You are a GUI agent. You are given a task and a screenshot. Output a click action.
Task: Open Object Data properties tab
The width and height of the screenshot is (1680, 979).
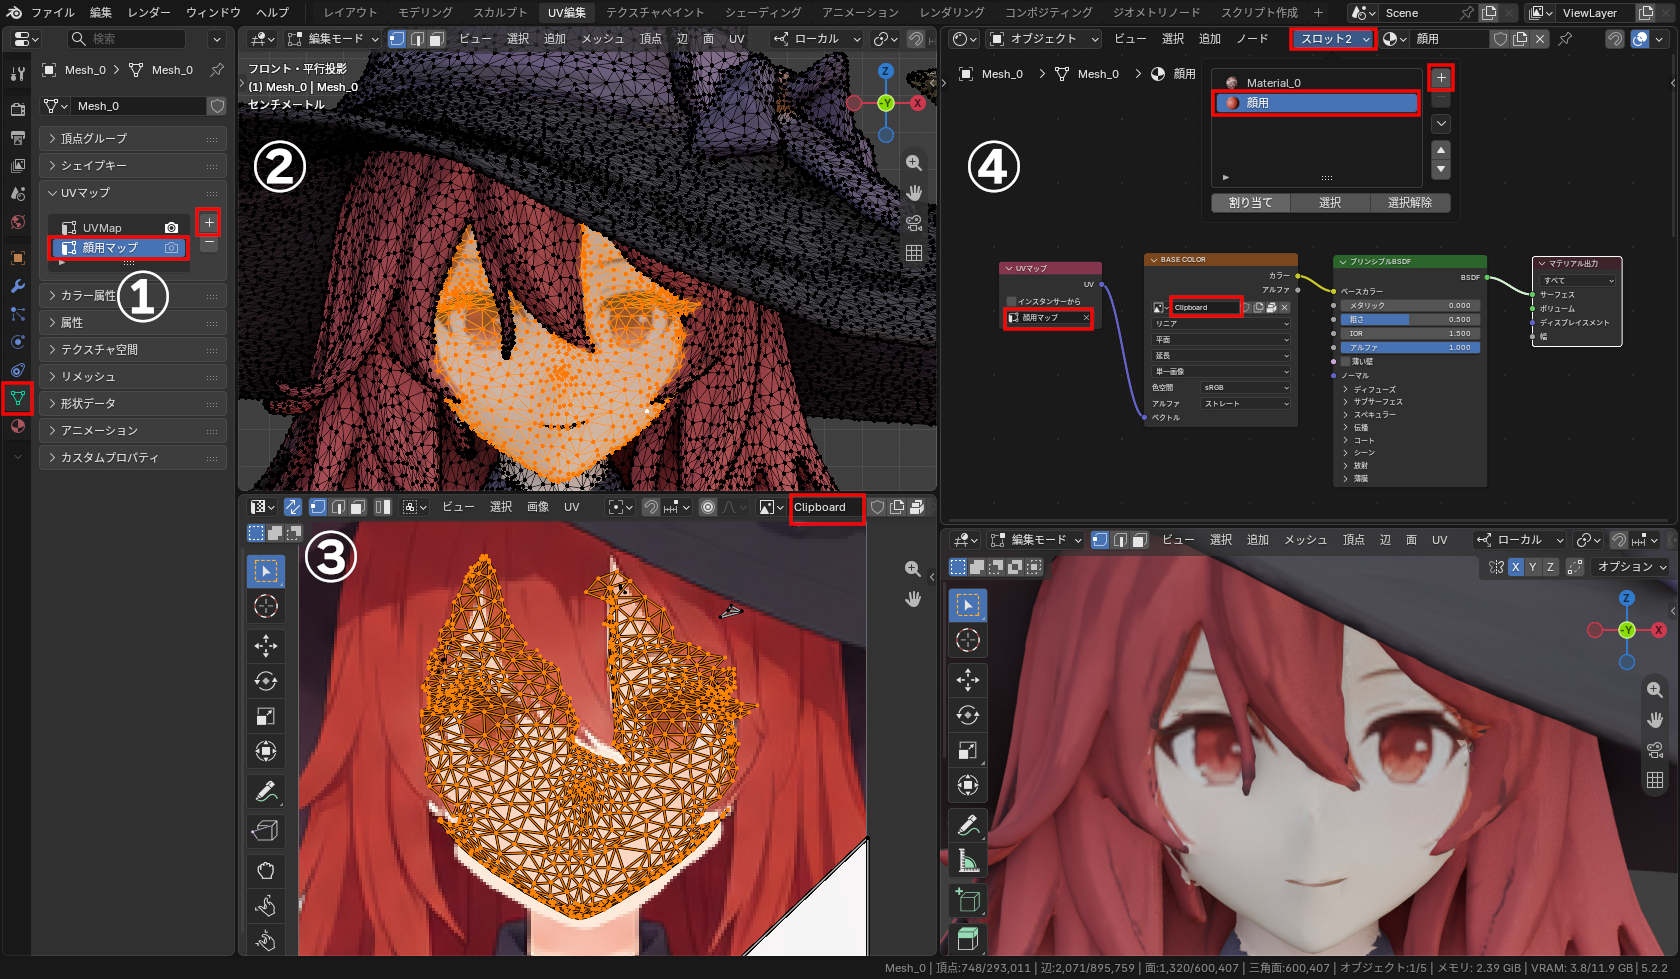(17, 398)
